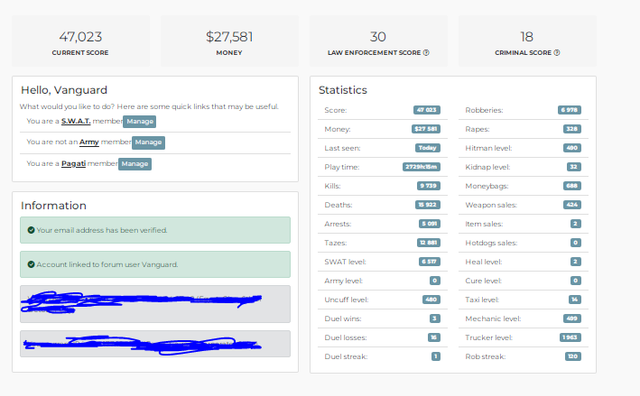Click the Hitman level value badge
This screenshot has width=640, height=396.
coord(572,148)
